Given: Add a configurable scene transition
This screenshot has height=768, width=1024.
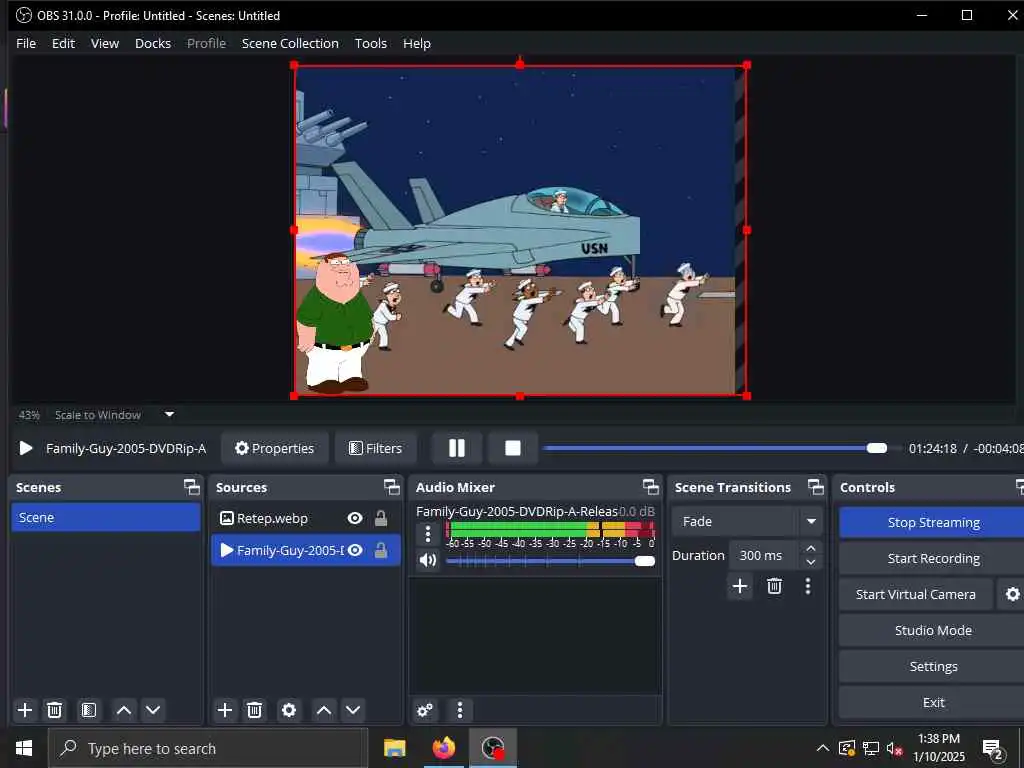Looking at the screenshot, I should (x=740, y=586).
